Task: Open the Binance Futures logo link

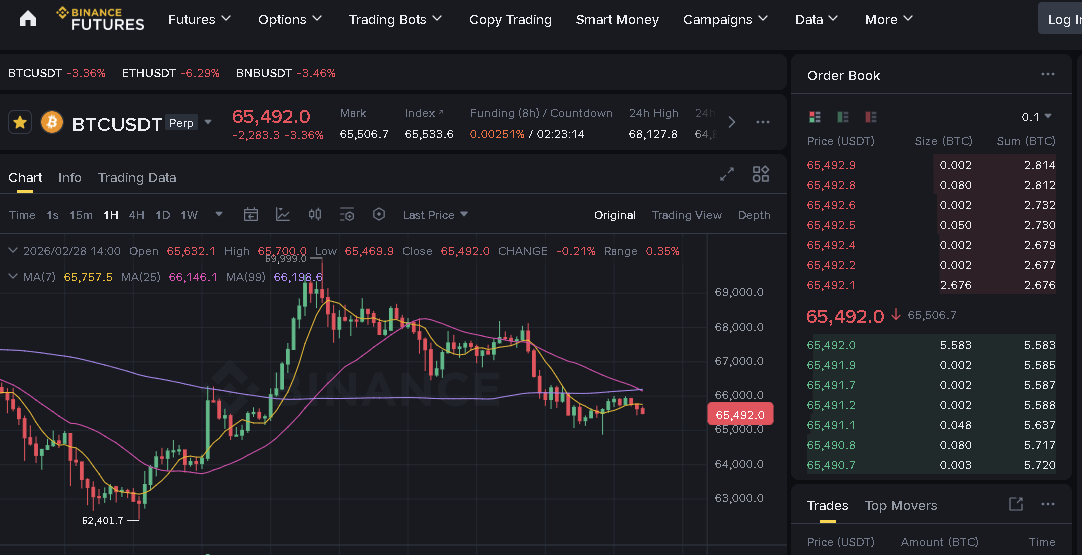Action: click(101, 19)
